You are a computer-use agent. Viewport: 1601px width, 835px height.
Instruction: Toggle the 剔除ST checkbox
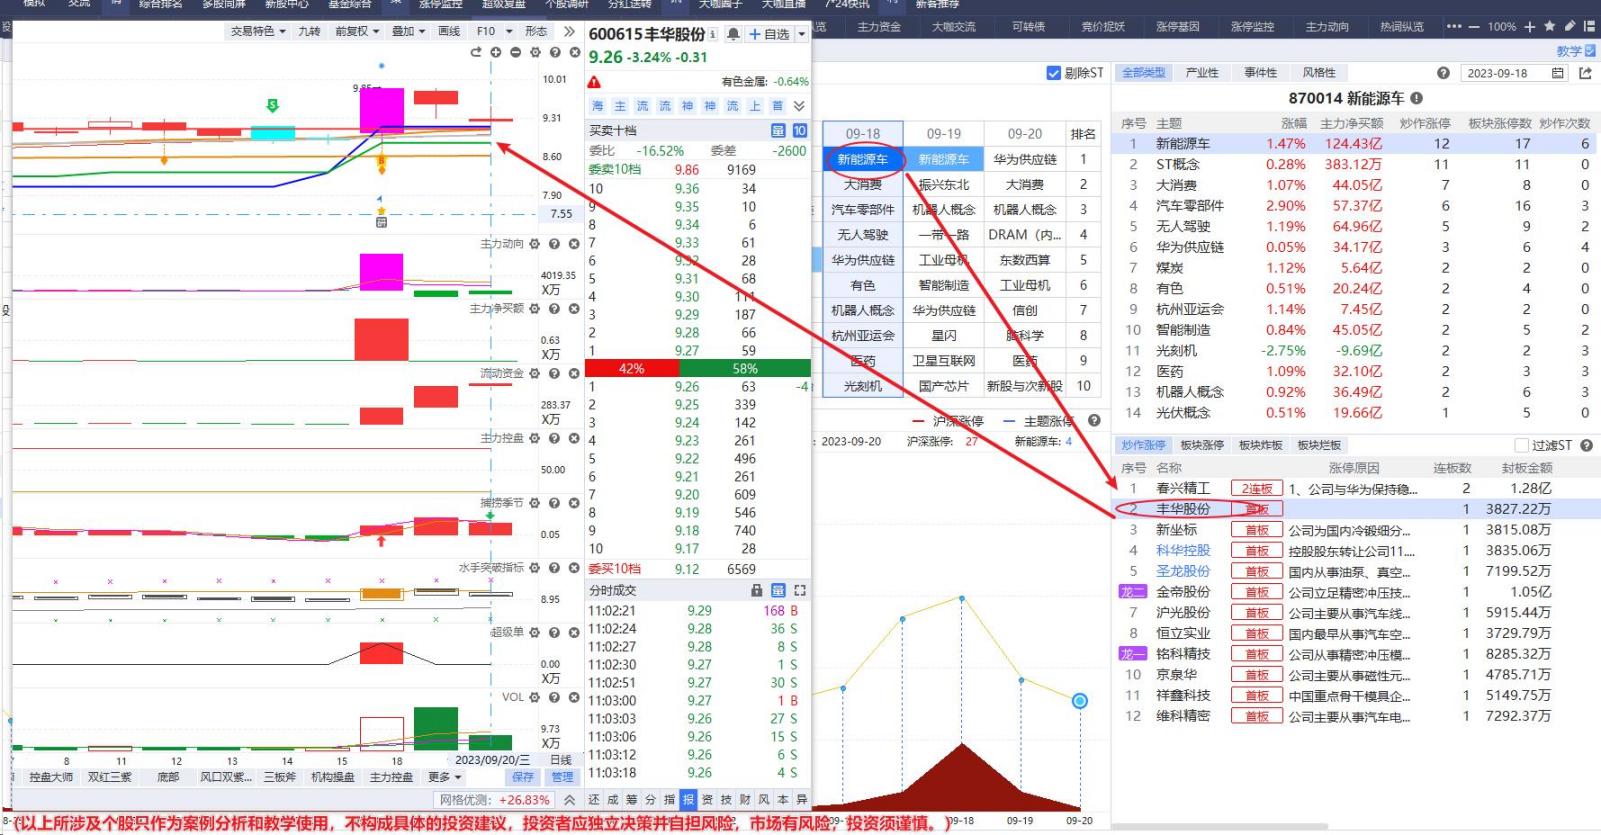(1052, 73)
